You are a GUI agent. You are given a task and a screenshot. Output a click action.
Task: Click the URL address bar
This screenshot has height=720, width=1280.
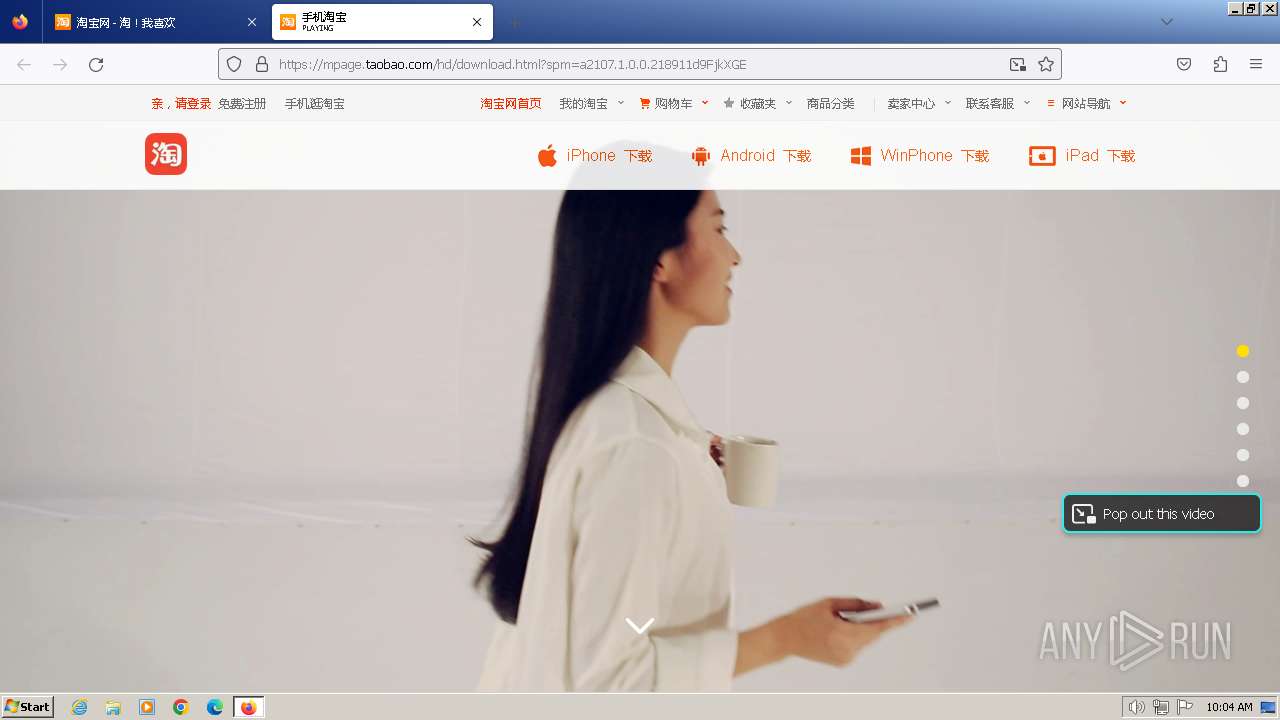tap(640, 65)
